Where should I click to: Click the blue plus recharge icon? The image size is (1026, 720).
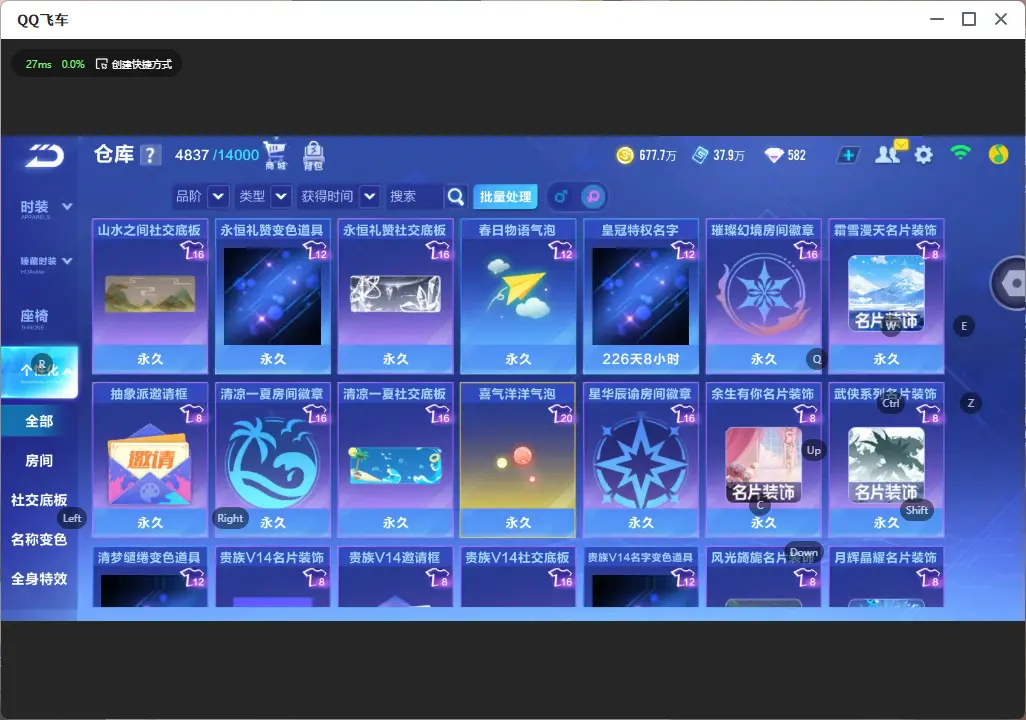click(848, 155)
